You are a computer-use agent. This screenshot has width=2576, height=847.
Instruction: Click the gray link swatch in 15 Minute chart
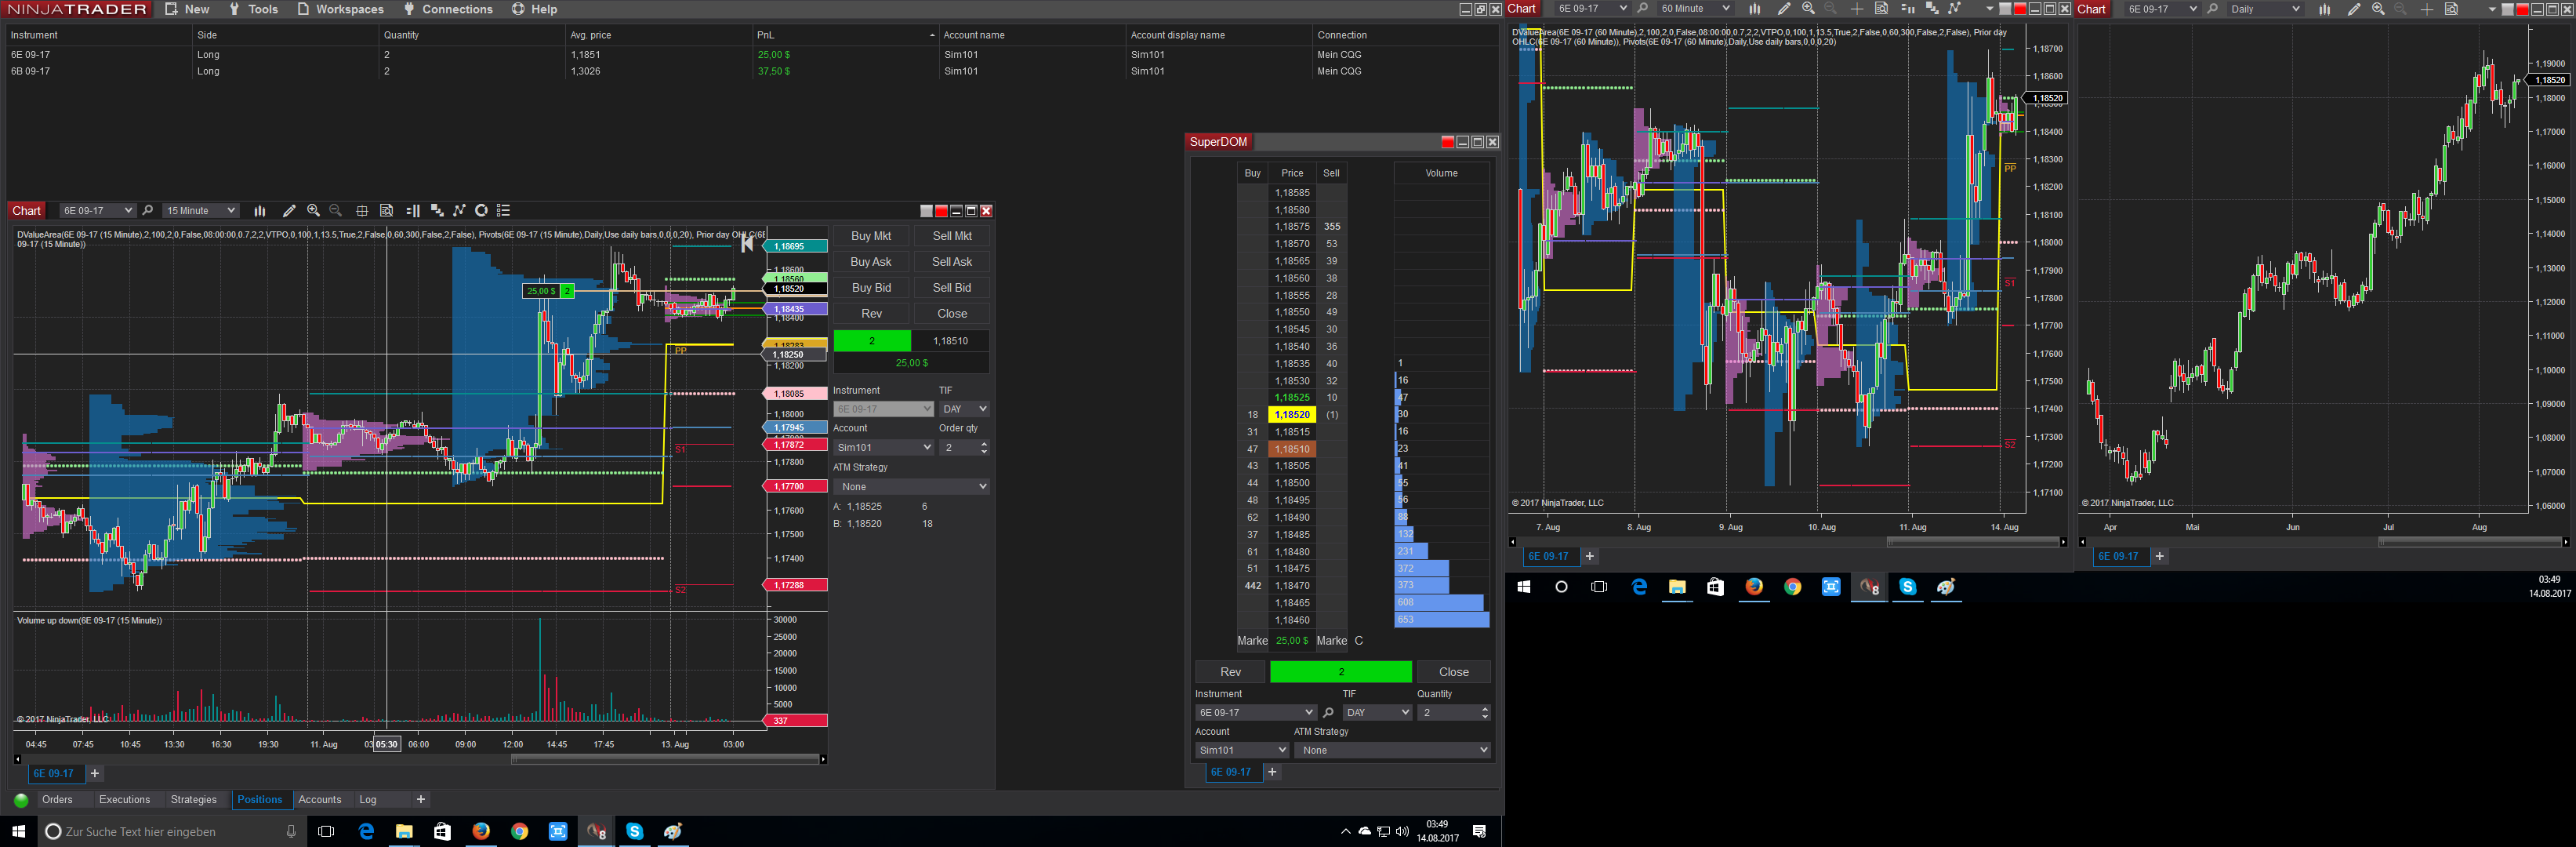(x=926, y=211)
